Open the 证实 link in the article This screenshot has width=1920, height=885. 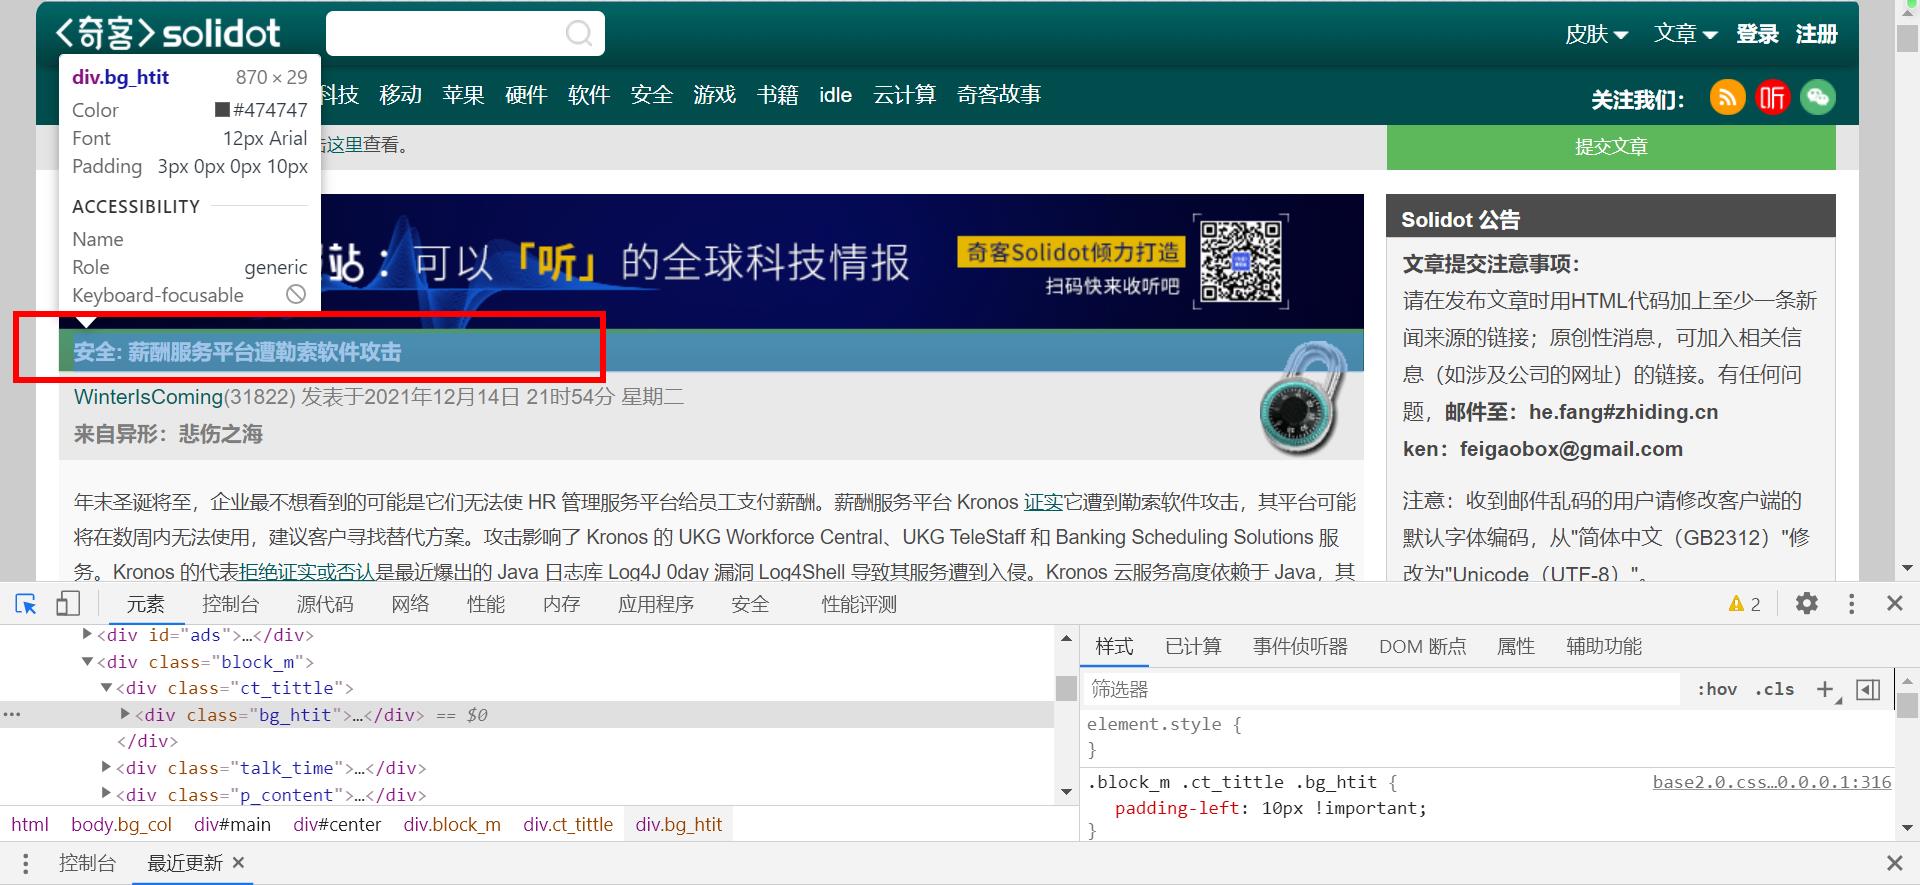click(1043, 502)
